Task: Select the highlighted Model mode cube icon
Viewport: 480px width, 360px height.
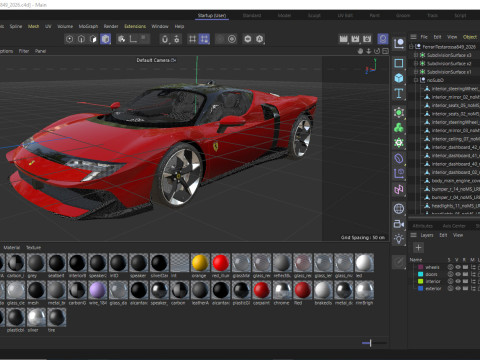Action: point(106,39)
